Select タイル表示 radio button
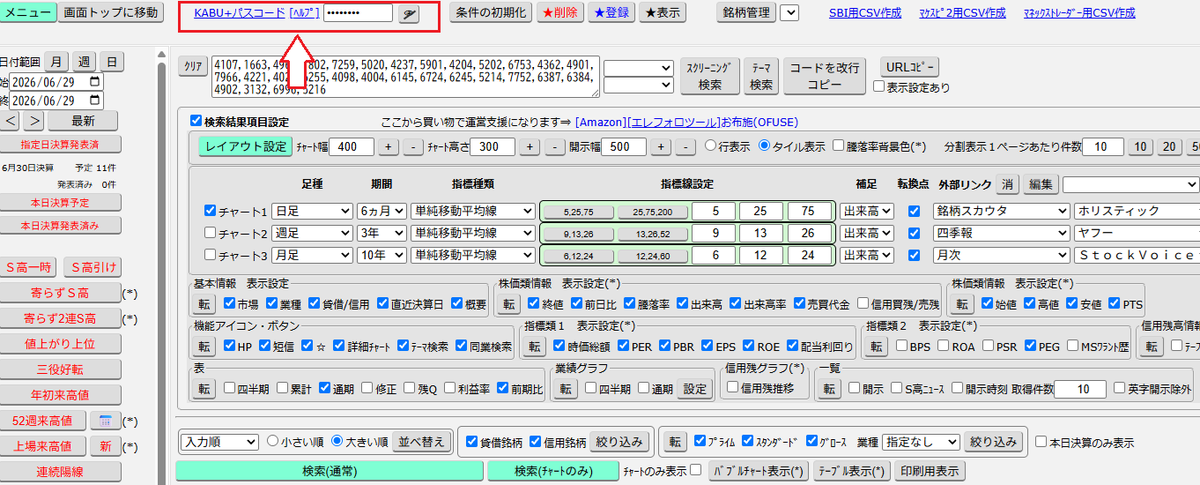 coord(765,146)
